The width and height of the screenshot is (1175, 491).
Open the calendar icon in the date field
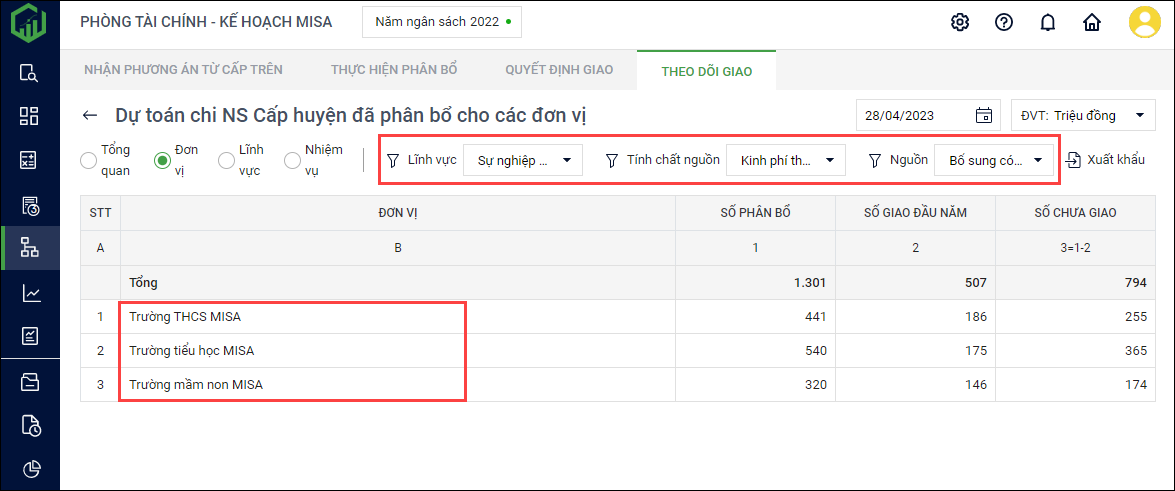coord(983,115)
